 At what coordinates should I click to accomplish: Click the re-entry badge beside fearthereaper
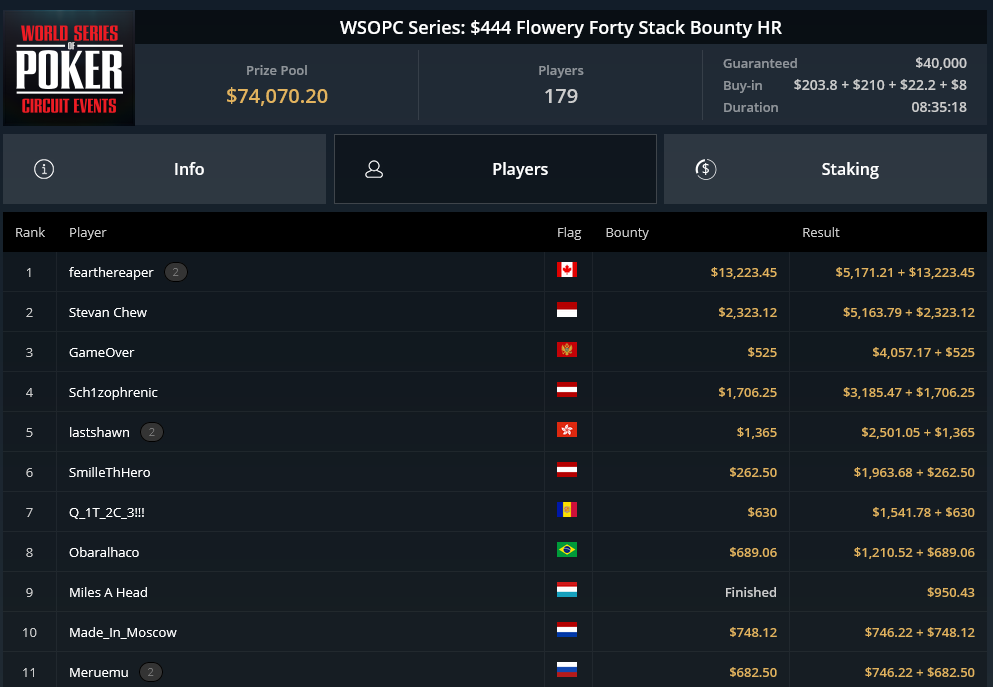tap(175, 272)
